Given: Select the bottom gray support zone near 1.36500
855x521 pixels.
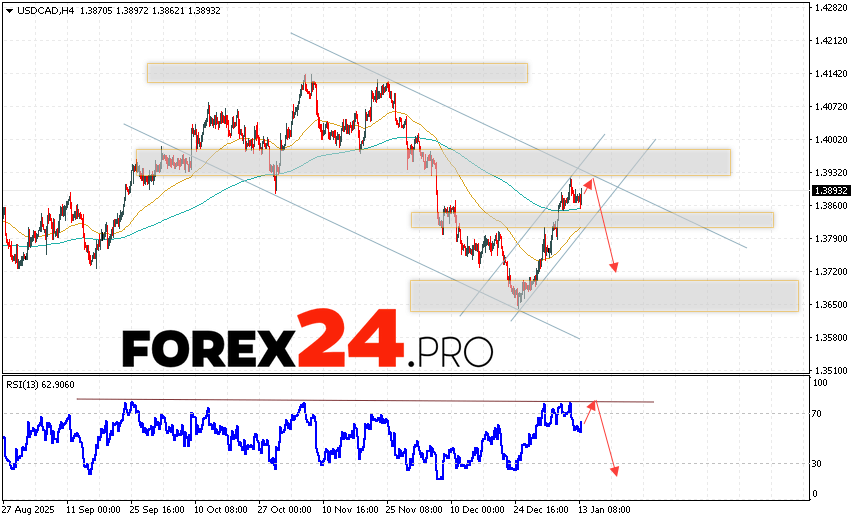Looking at the screenshot, I should point(603,295).
